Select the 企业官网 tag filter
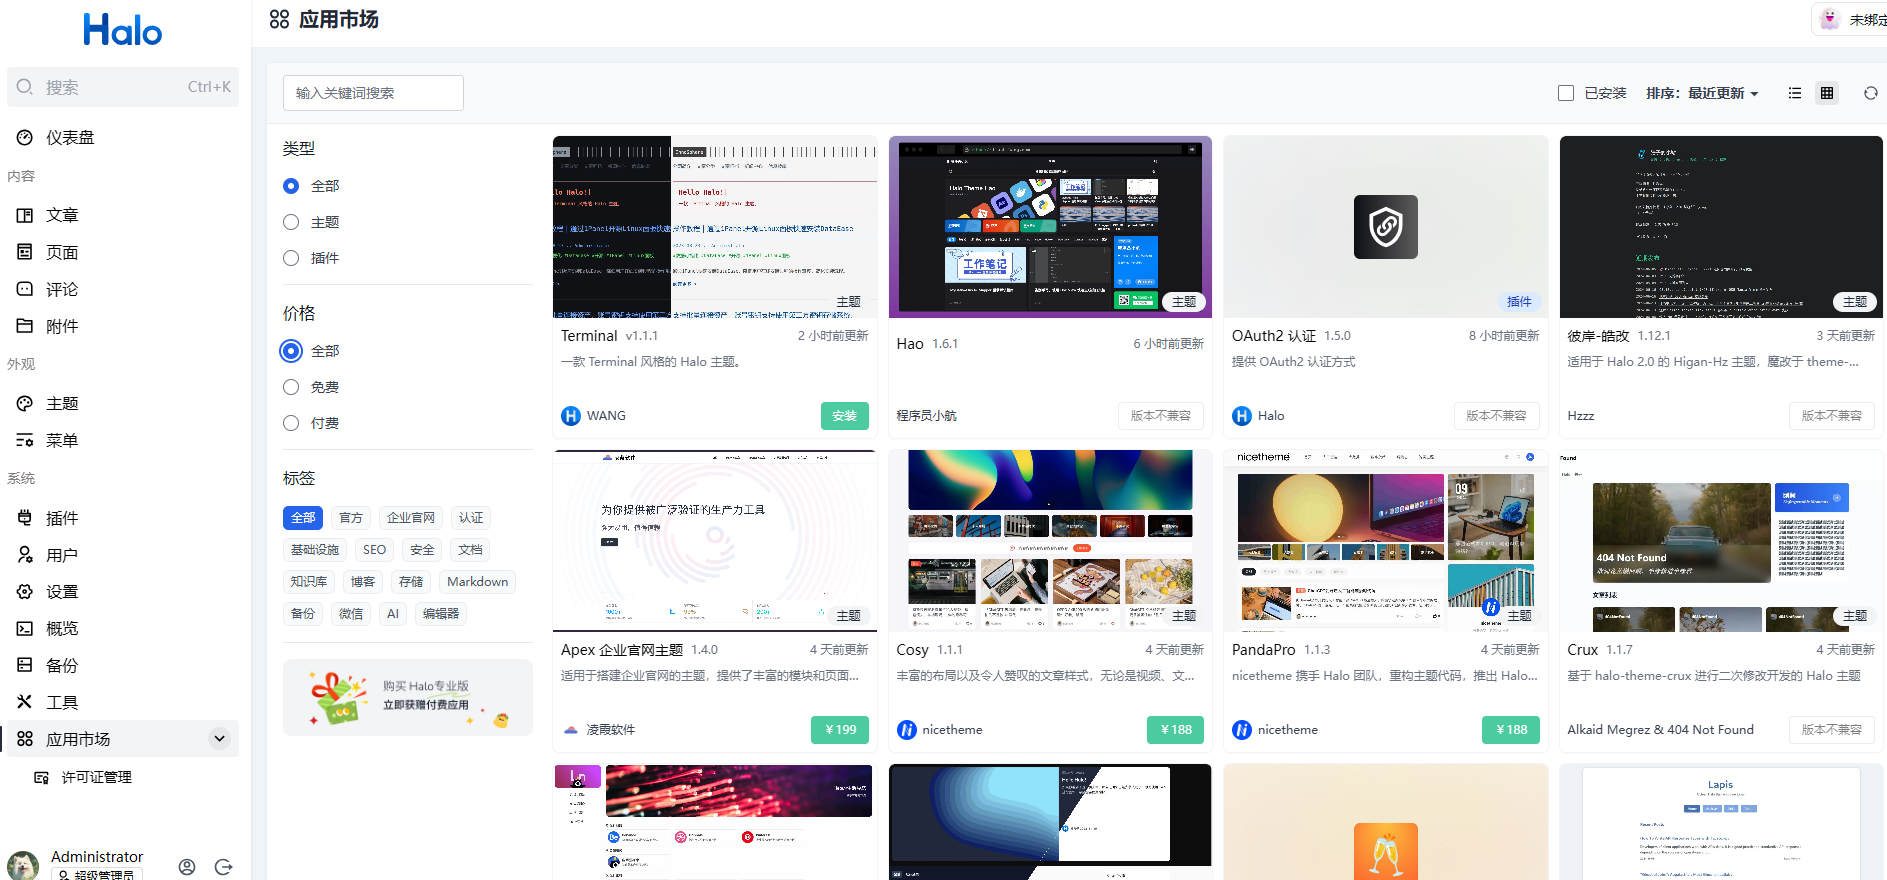 [411, 518]
